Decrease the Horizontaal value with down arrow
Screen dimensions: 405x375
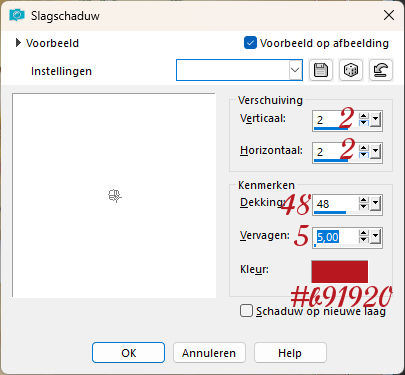[x=364, y=155]
